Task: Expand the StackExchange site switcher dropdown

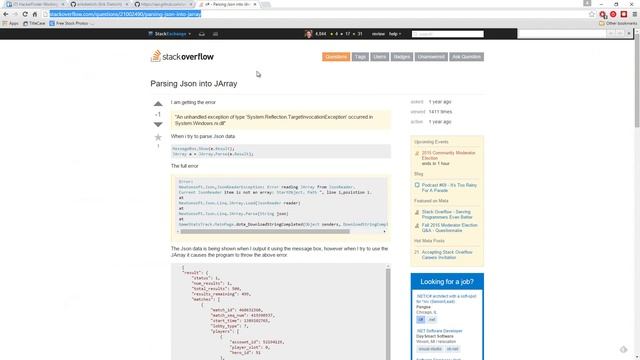Action: pos(170,34)
